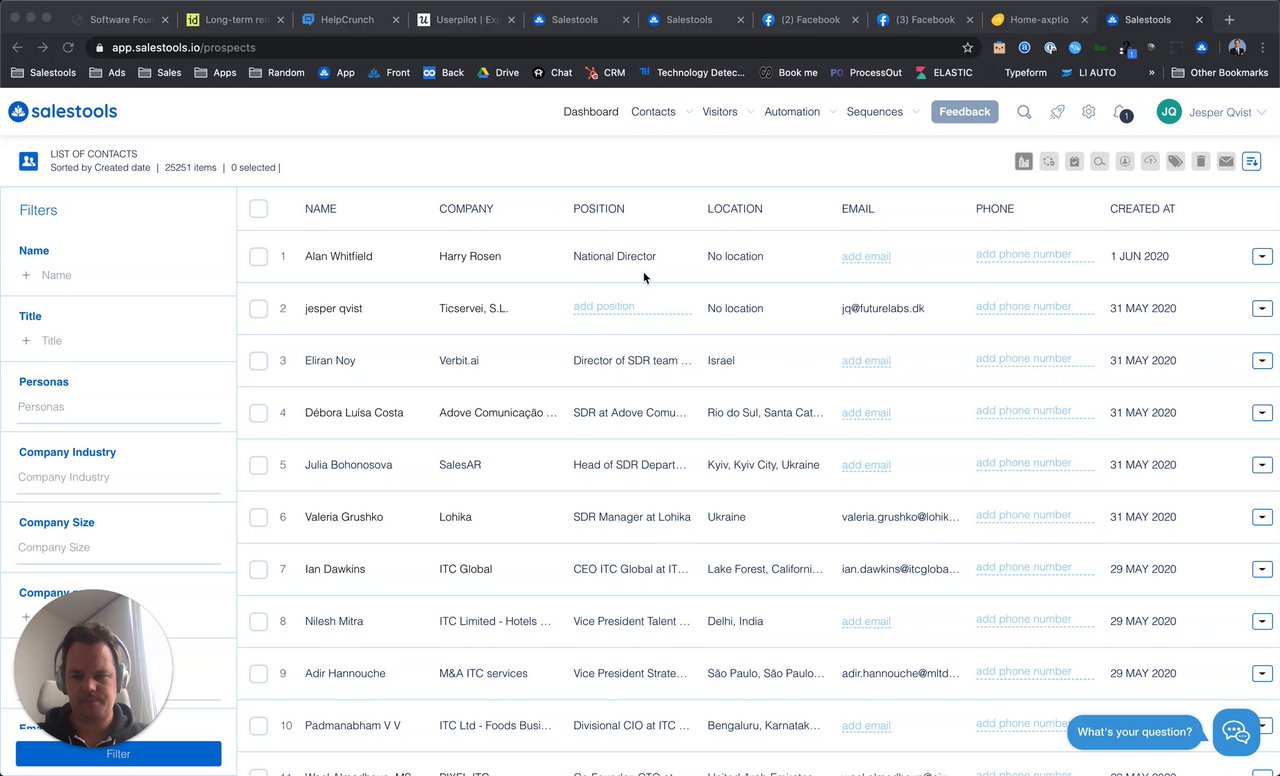The image size is (1280, 776).
Task: Select the Nilesh Mitra row checkbox
Action: pos(259,621)
